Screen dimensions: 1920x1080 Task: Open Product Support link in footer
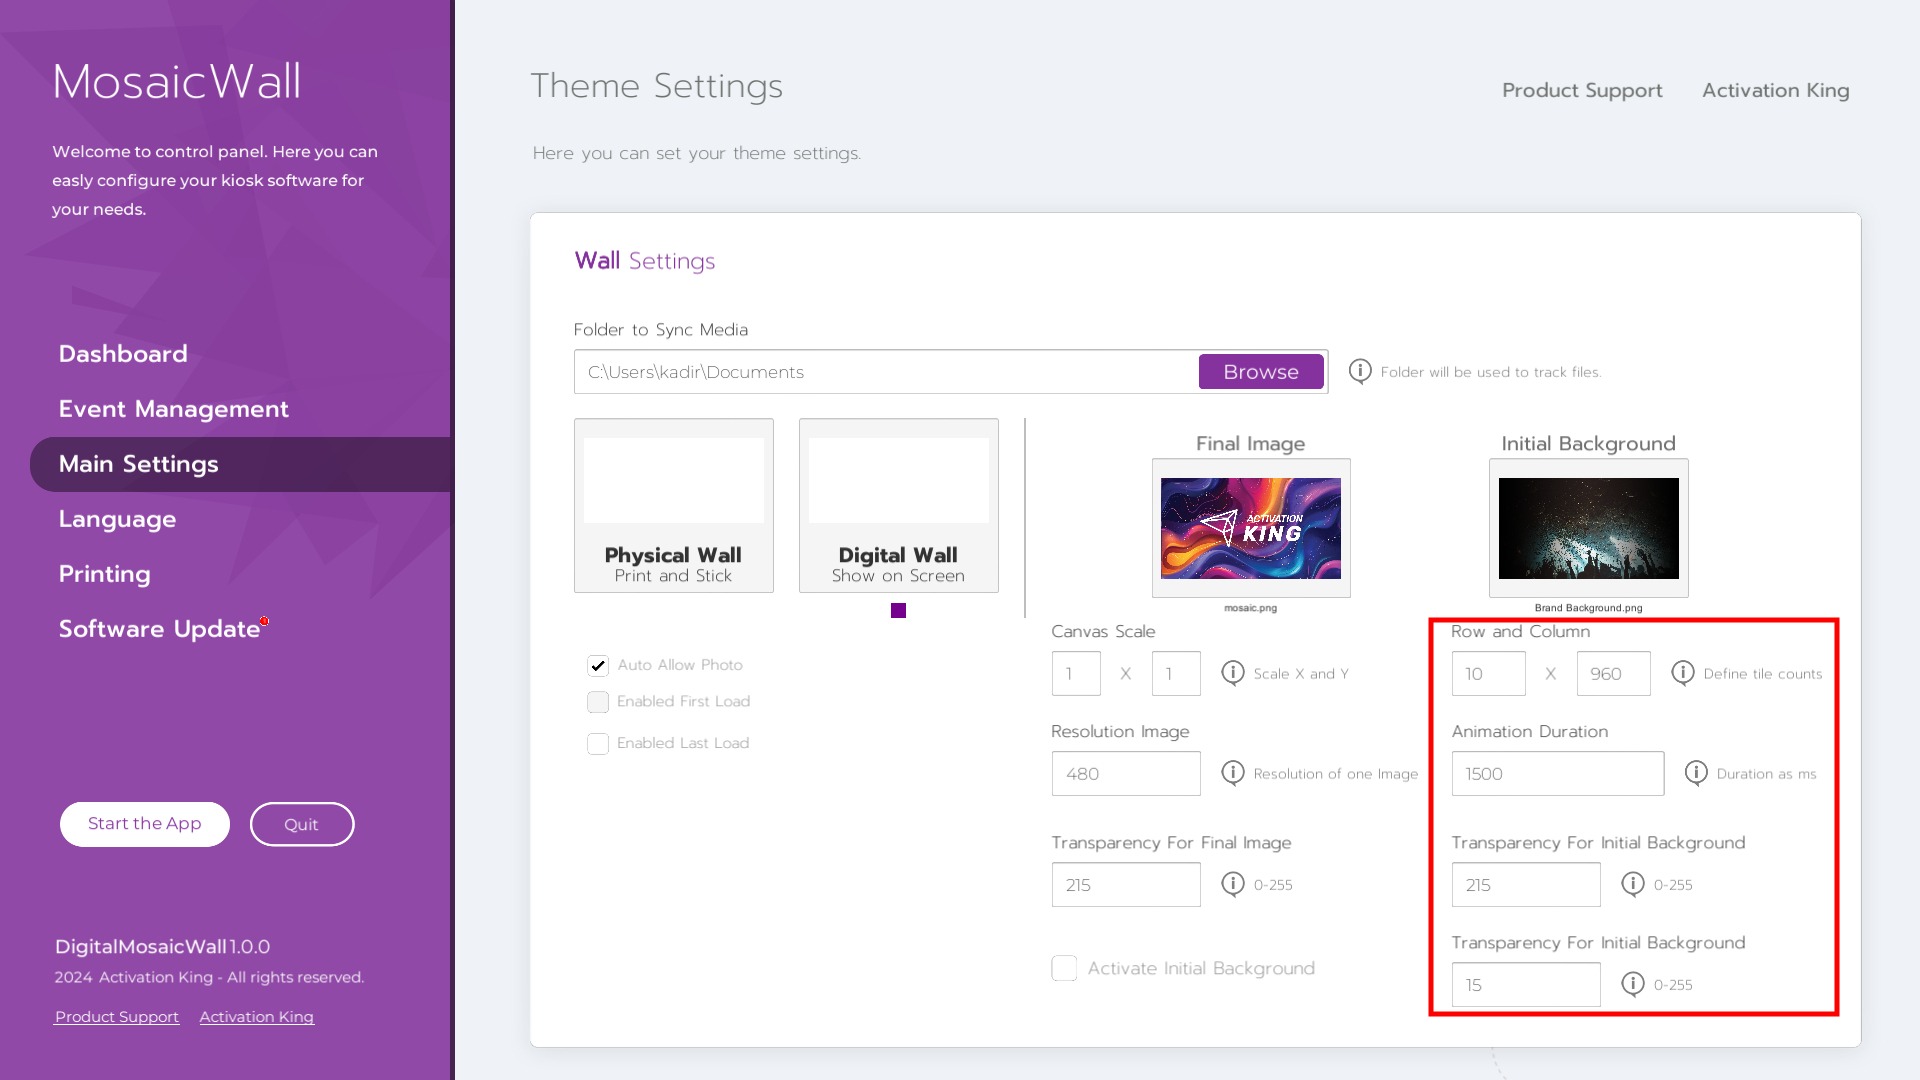pyautogui.click(x=117, y=1017)
